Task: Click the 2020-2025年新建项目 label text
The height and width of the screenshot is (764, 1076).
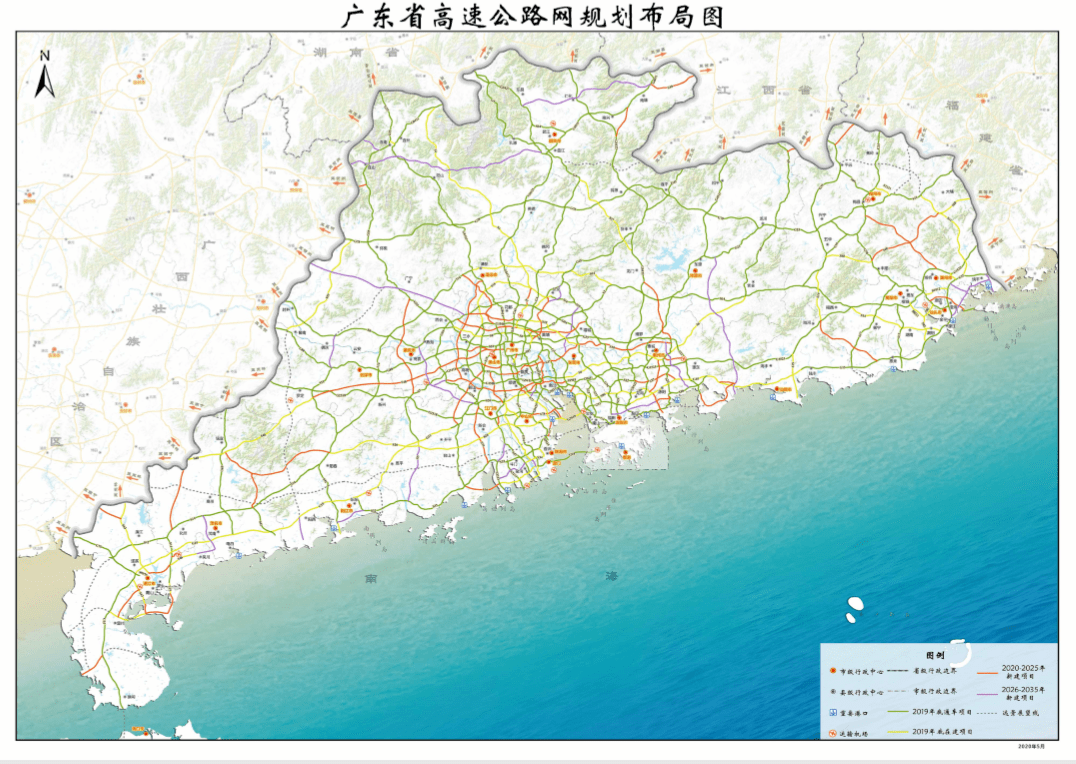Action: pyautogui.click(x=1022, y=671)
